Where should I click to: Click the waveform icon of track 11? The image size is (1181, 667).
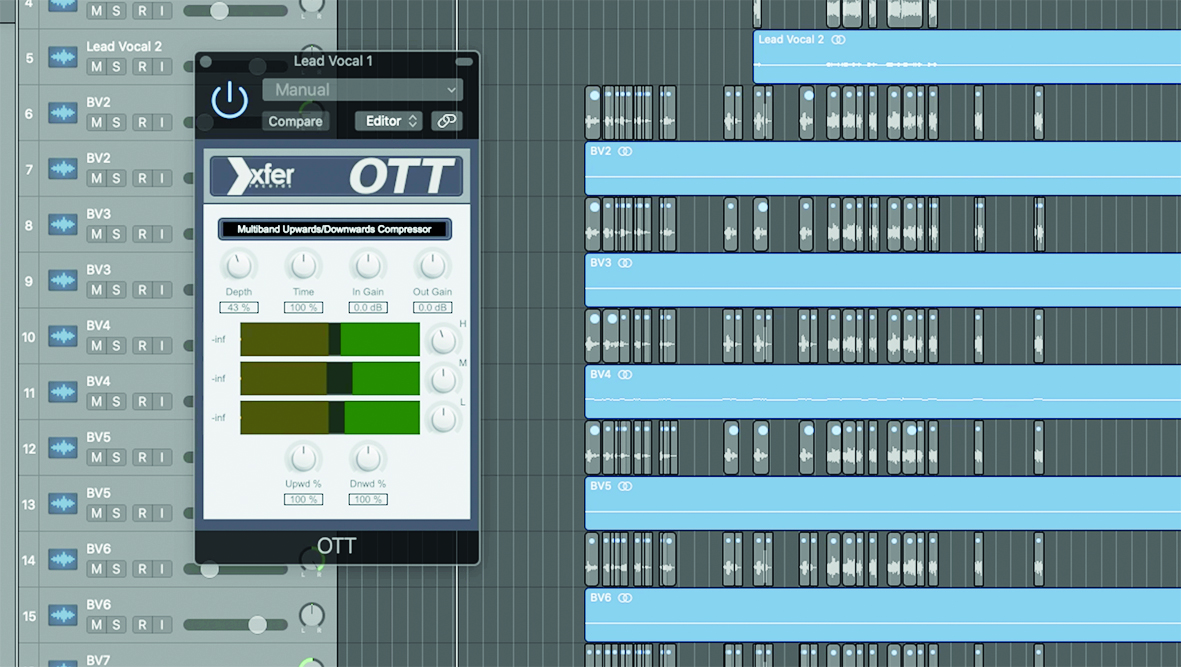coord(63,391)
